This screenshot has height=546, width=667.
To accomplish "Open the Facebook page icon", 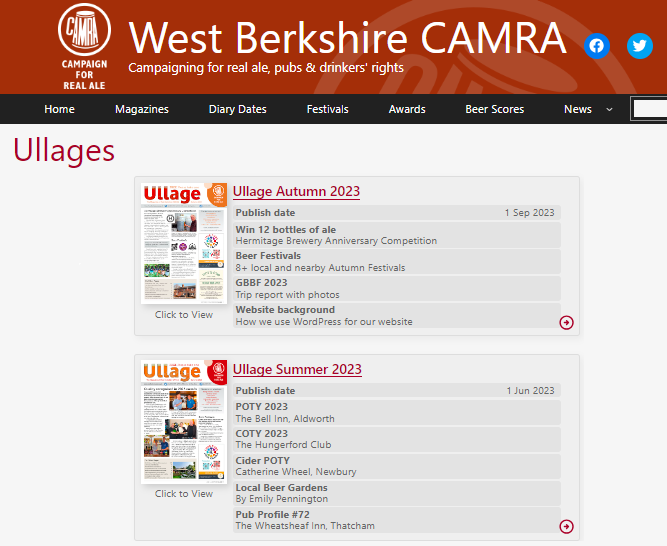I will click(596, 46).
